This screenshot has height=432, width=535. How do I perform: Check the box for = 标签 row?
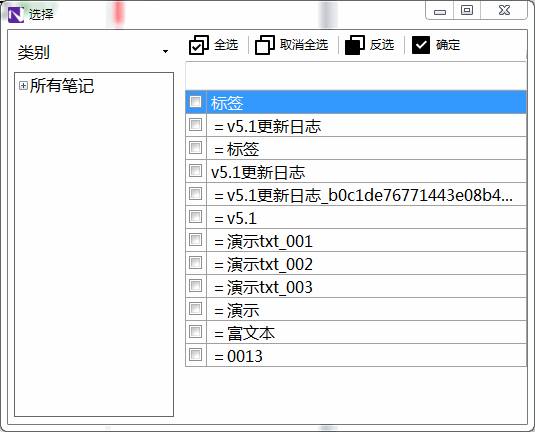pyautogui.click(x=196, y=148)
